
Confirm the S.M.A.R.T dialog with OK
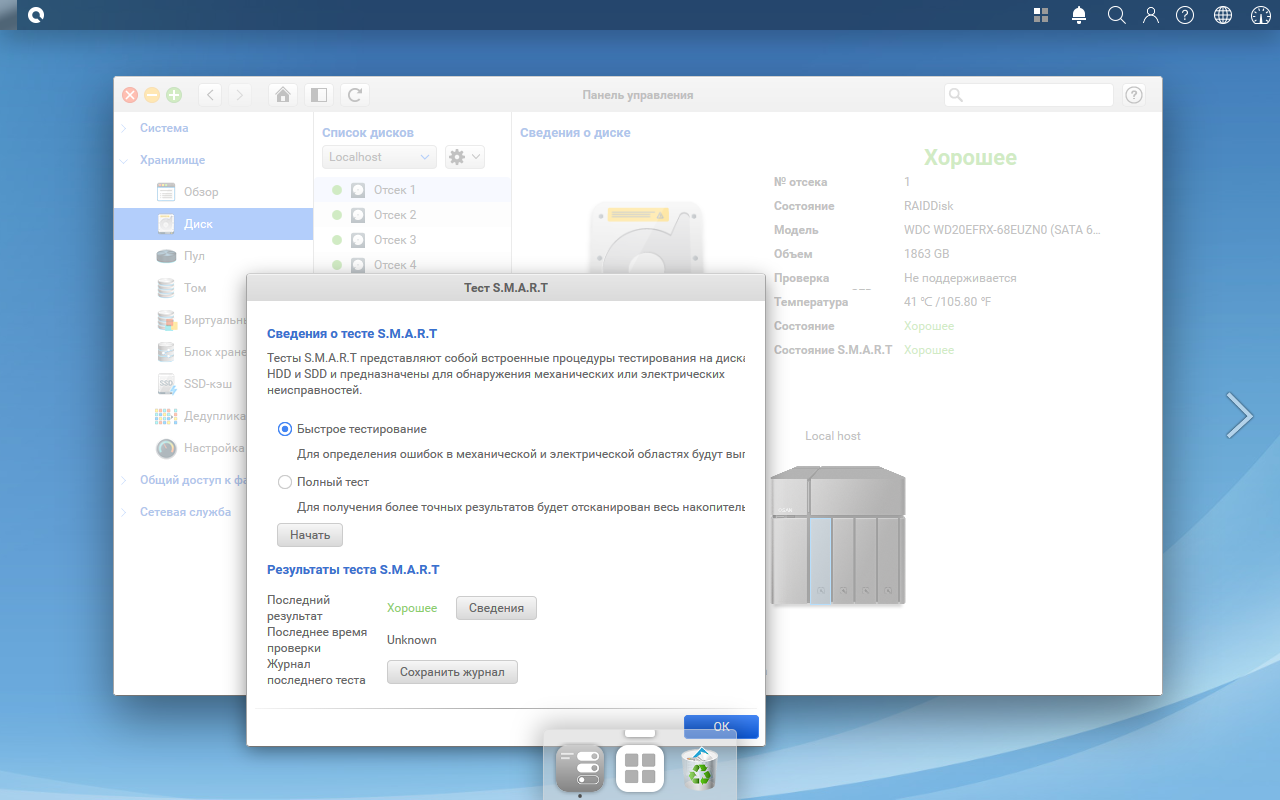(x=721, y=727)
